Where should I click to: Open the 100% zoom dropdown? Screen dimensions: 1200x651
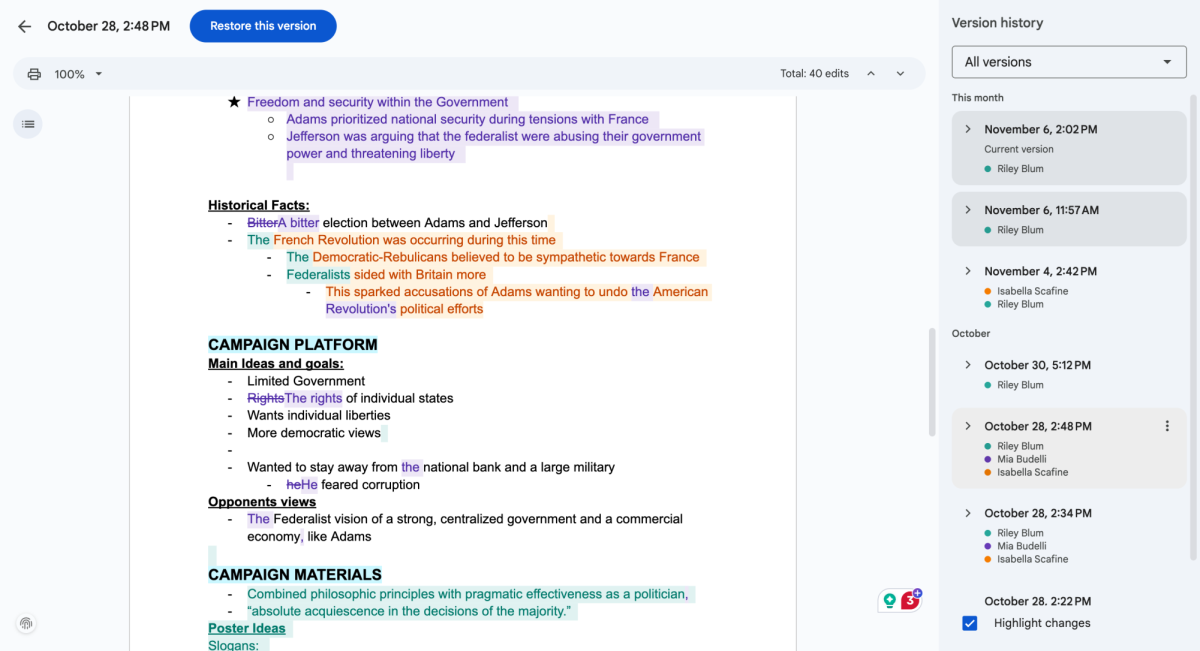78,74
